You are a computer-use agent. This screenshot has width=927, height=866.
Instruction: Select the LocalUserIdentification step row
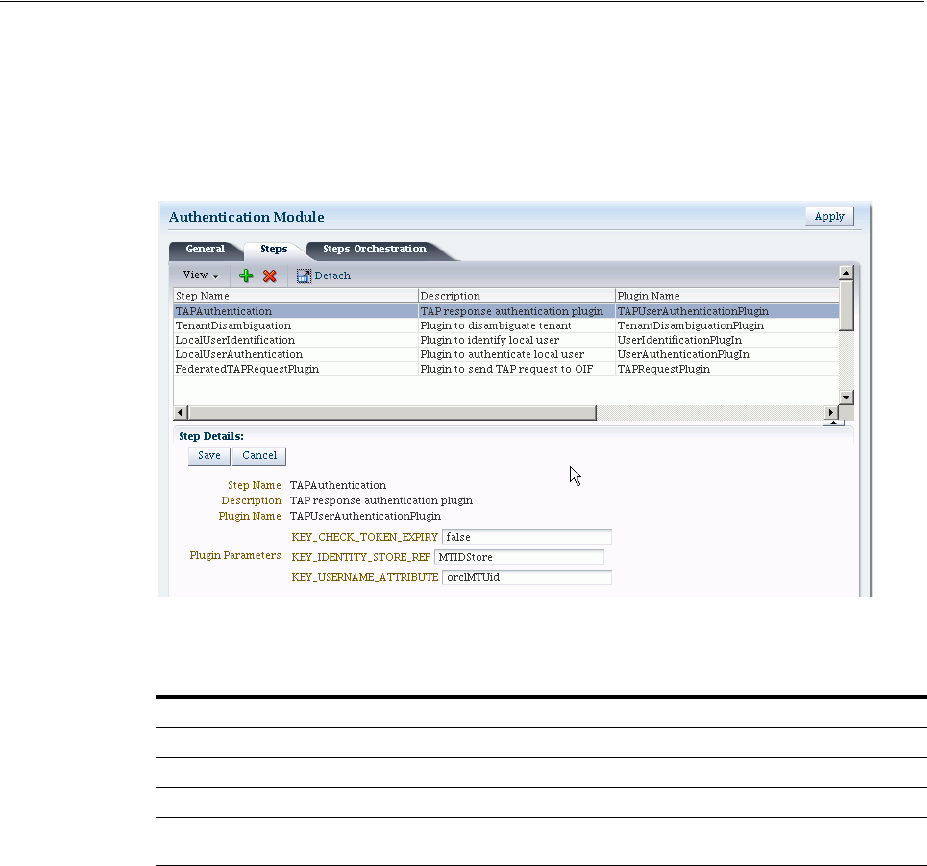coord(506,340)
